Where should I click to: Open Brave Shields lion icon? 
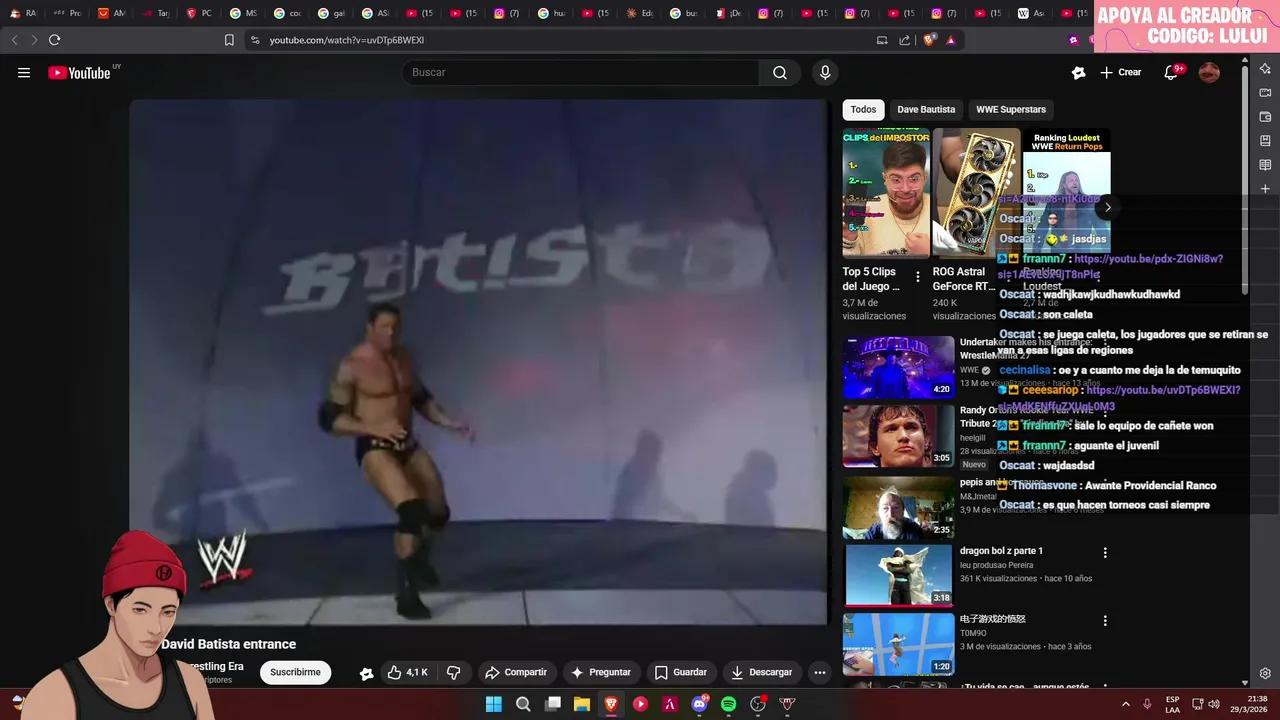tap(929, 40)
